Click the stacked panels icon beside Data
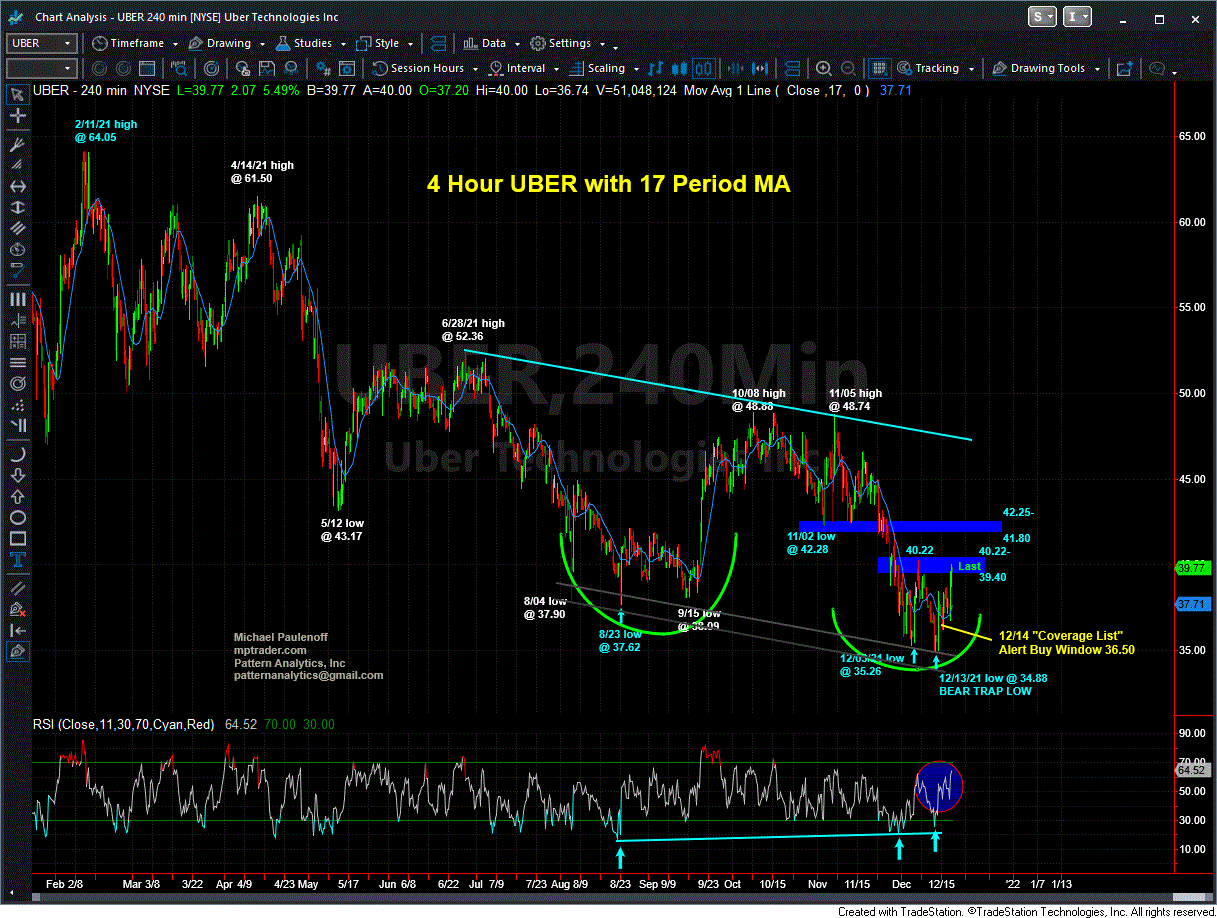The height and width of the screenshot is (918, 1217). pyautogui.click(x=439, y=43)
